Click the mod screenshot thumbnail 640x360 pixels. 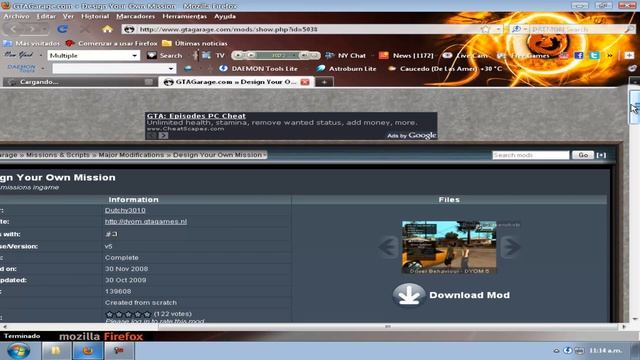(449, 247)
